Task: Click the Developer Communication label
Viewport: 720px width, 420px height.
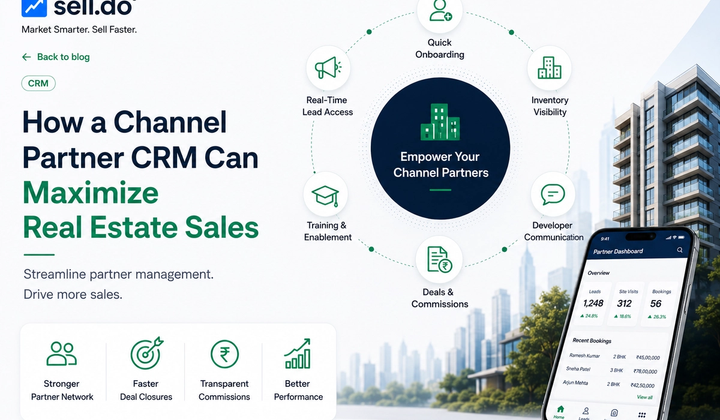Action: click(x=553, y=231)
